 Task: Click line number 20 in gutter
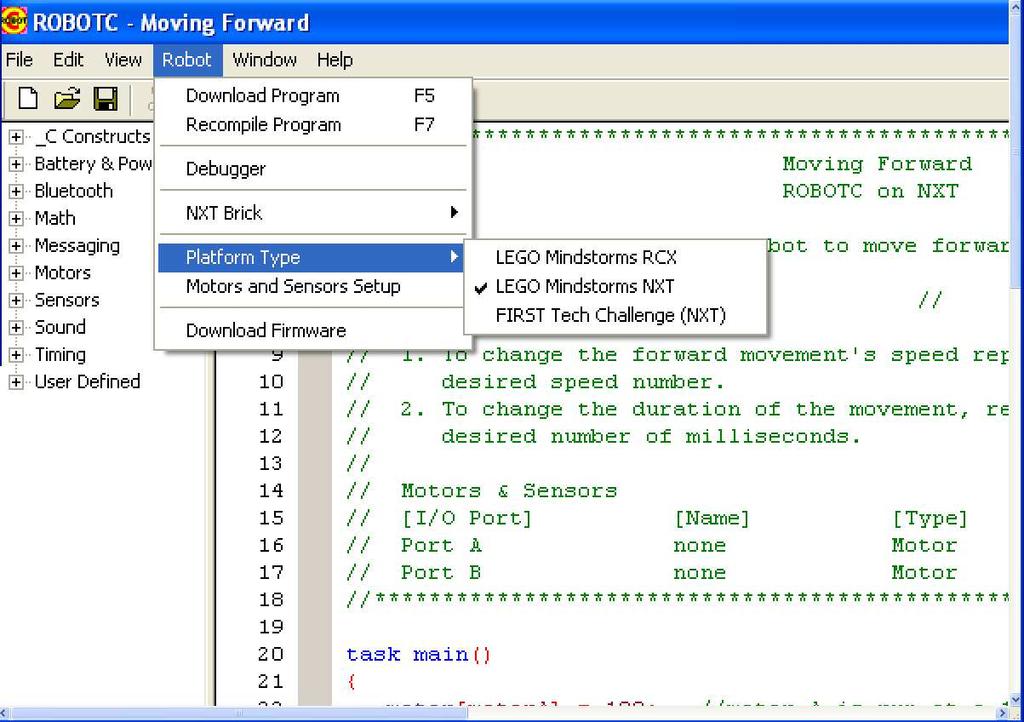[271, 654]
